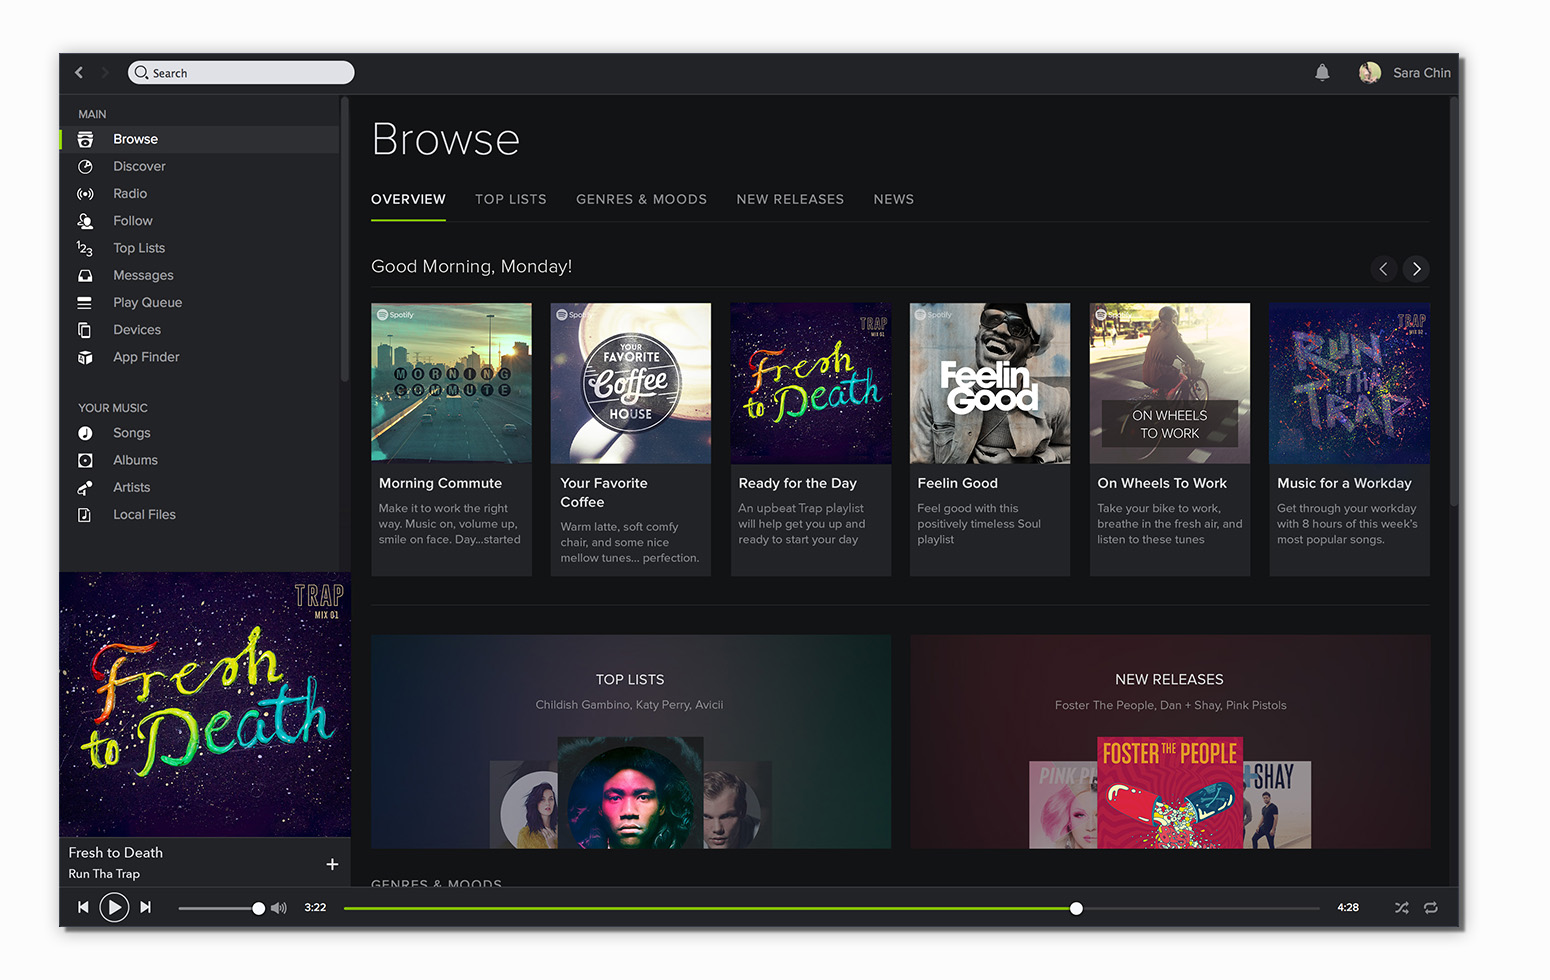1550x980 pixels.
Task: Go forward with the right chevron arrow
Action: [104, 72]
